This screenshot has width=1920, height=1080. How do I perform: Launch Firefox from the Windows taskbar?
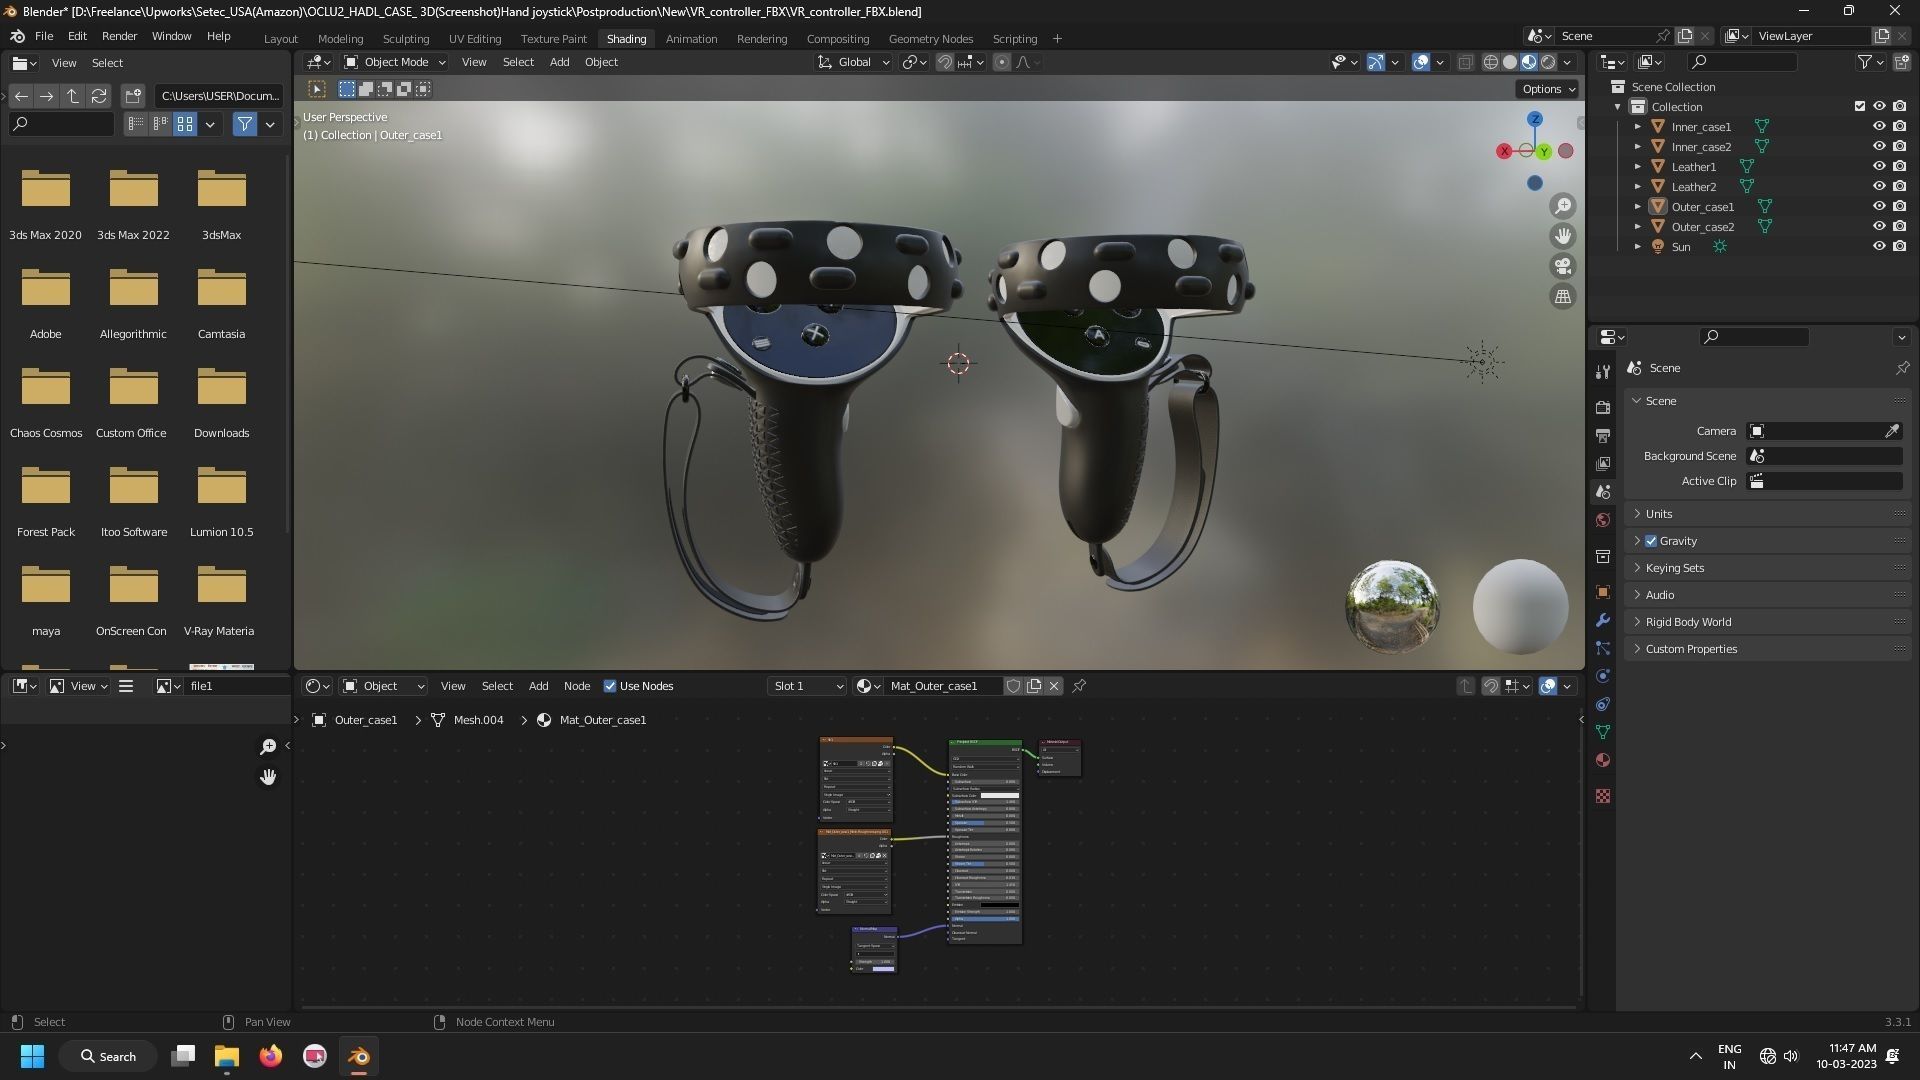click(270, 1056)
